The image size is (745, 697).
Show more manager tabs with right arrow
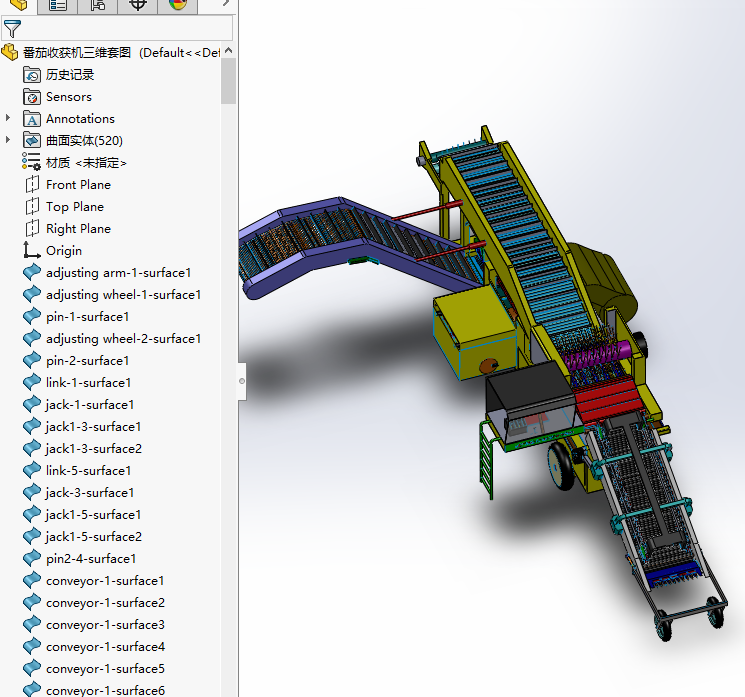point(227,5)
